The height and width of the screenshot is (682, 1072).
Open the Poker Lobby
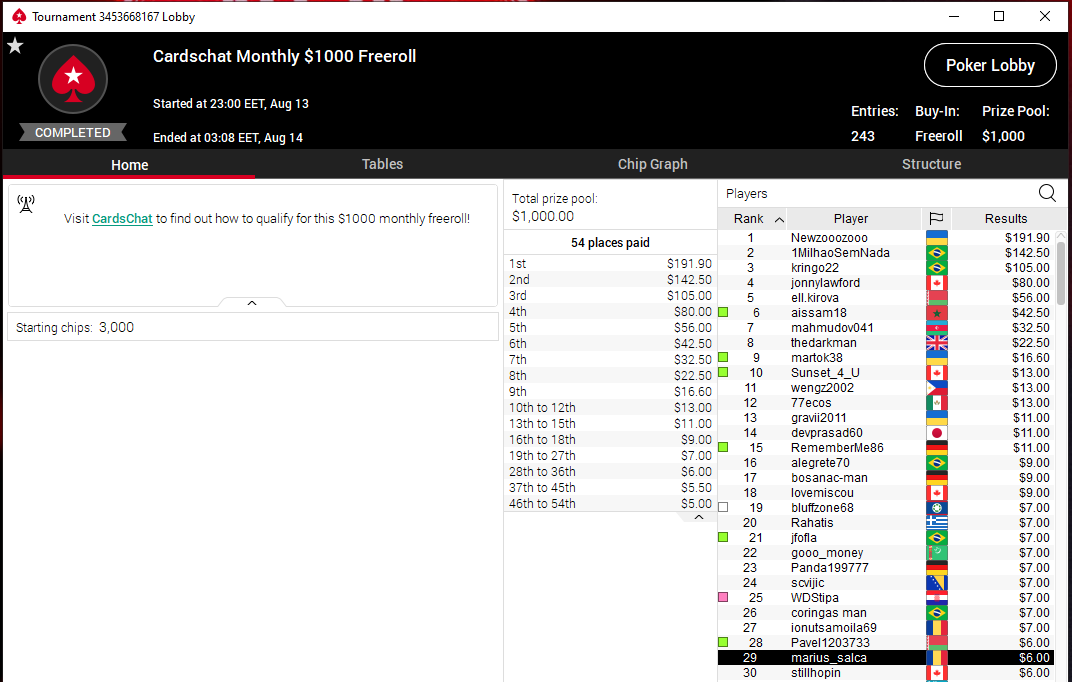(990, 66)
